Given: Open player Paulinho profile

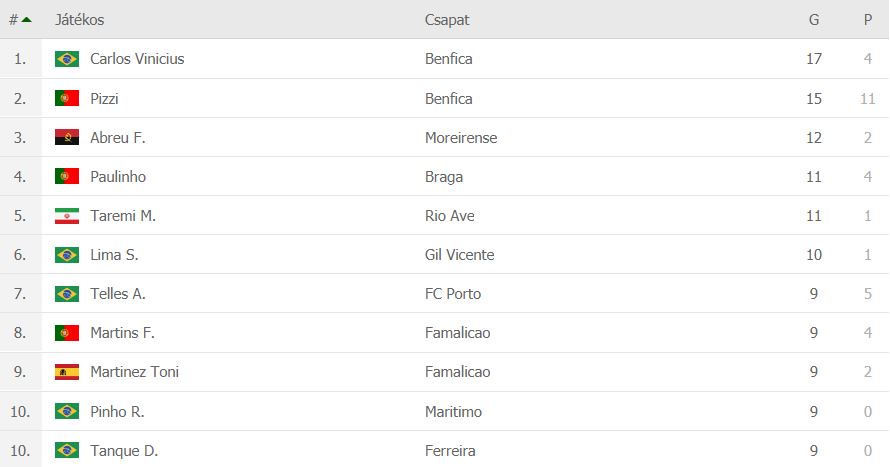Looking at the screenshot, I should tap(118, 176).
